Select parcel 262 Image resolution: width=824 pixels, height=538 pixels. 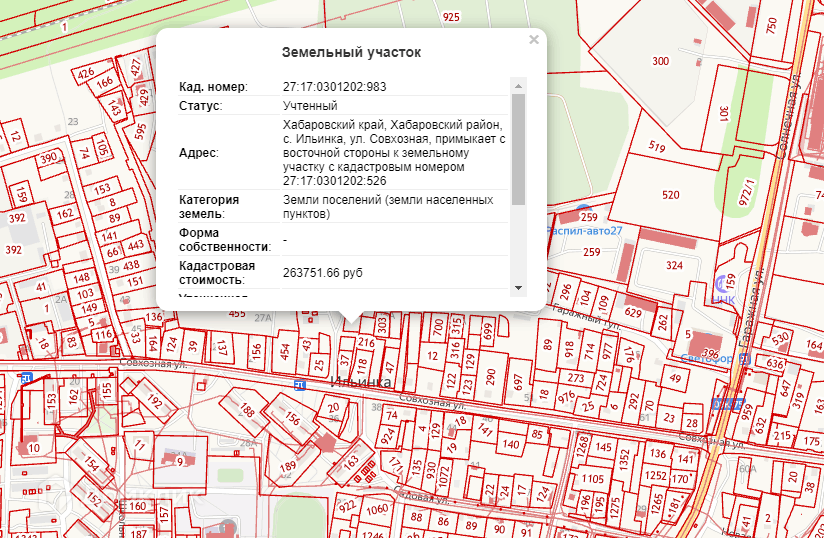(663, 321)
